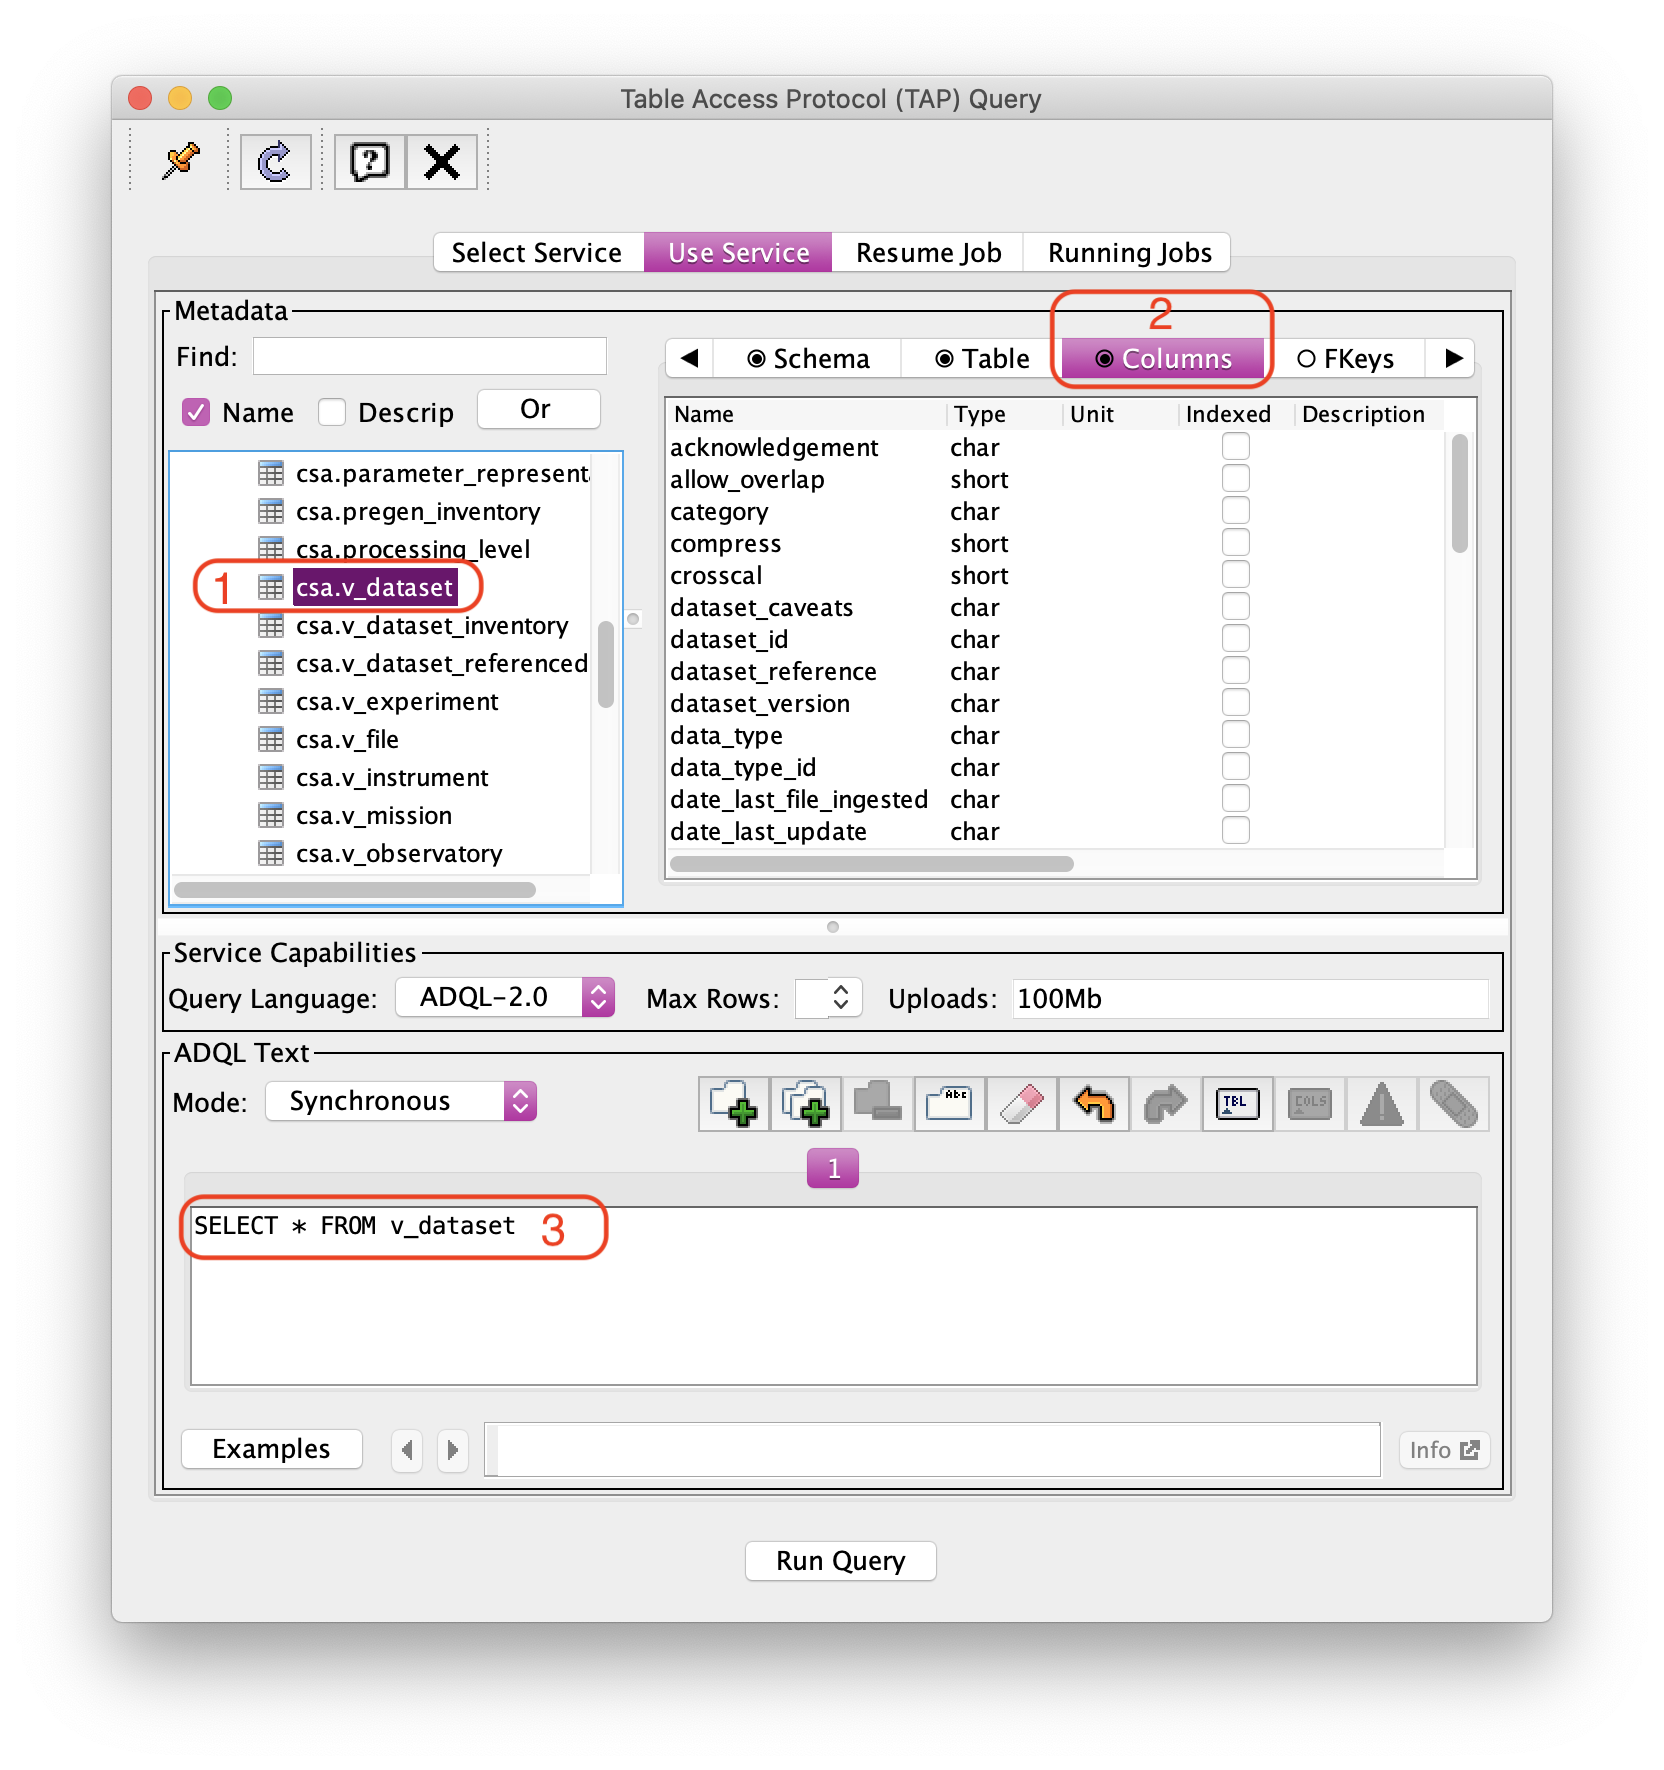Select the ADQL text tab numbered 1

[833, 1168]
